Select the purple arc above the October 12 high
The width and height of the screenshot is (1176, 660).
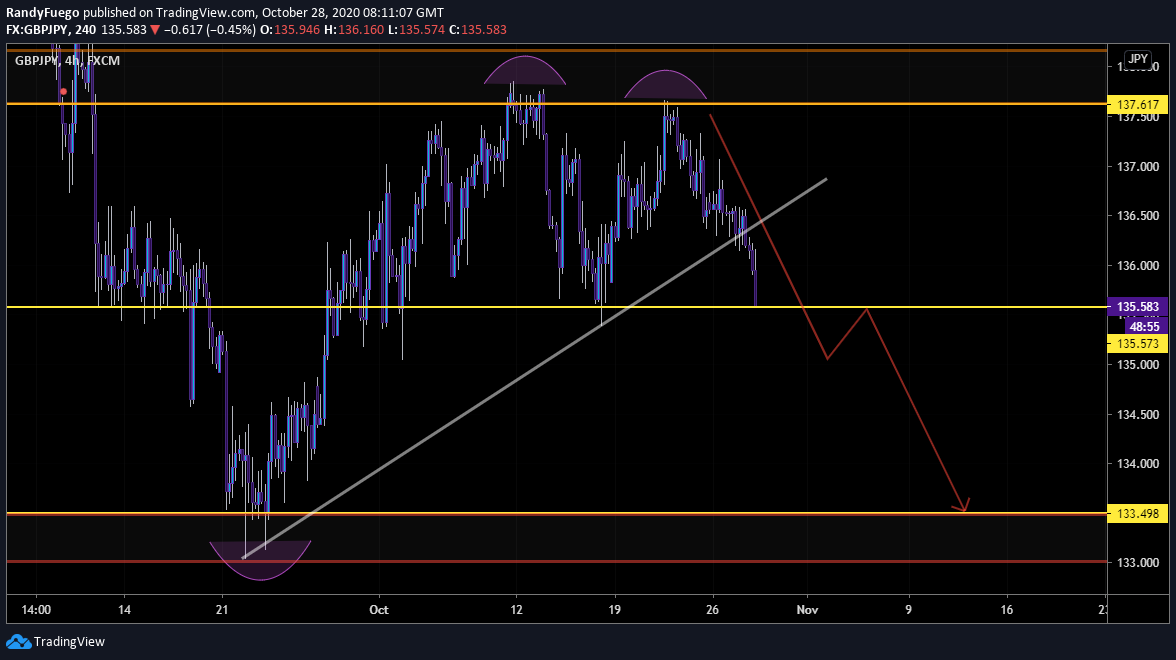click(524, 70)
